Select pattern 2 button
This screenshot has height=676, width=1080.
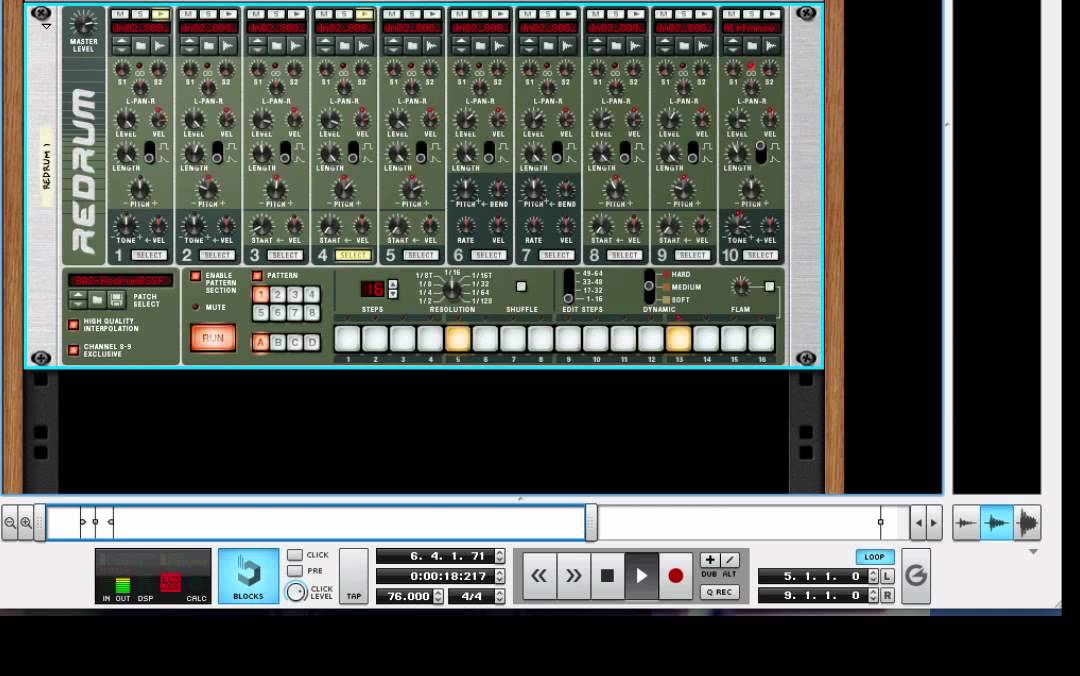click(x=278, y=295)
